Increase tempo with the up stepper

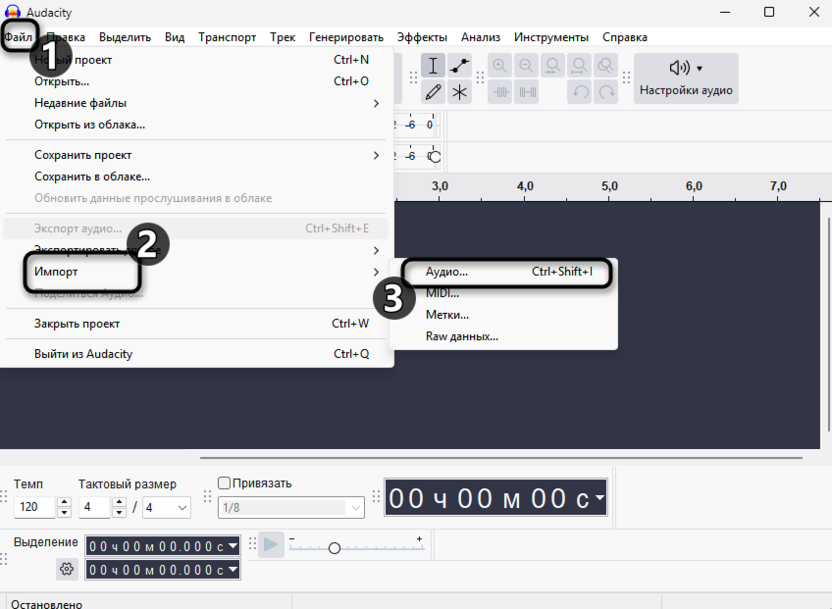tap(64, 502)
